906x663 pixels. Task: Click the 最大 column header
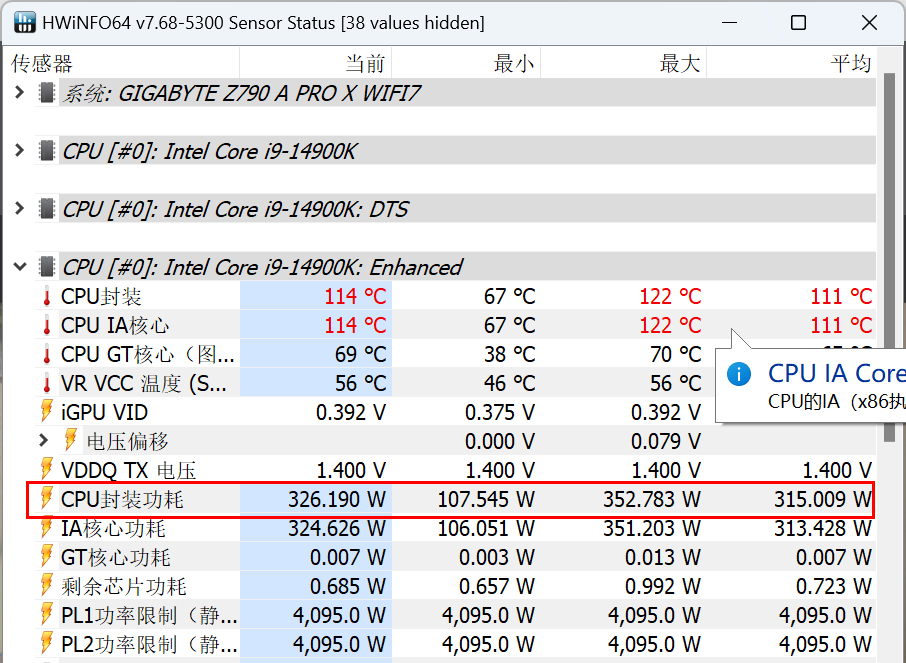tap(680, 64)
